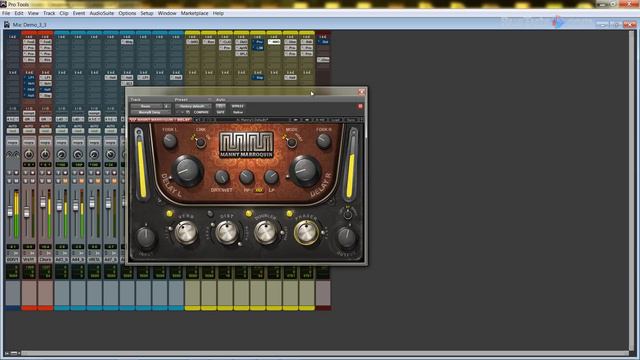Click the A to B copy button

(x=320, y=120)
